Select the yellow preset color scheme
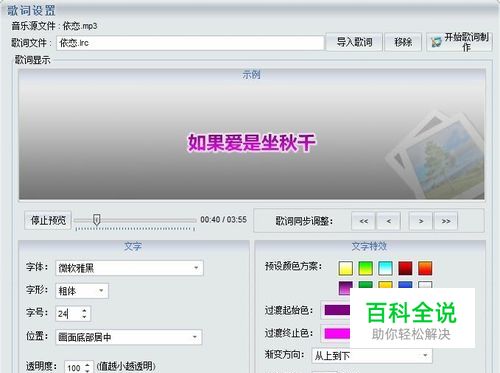This screenshot has height=373, width=500. click(346, 268)
